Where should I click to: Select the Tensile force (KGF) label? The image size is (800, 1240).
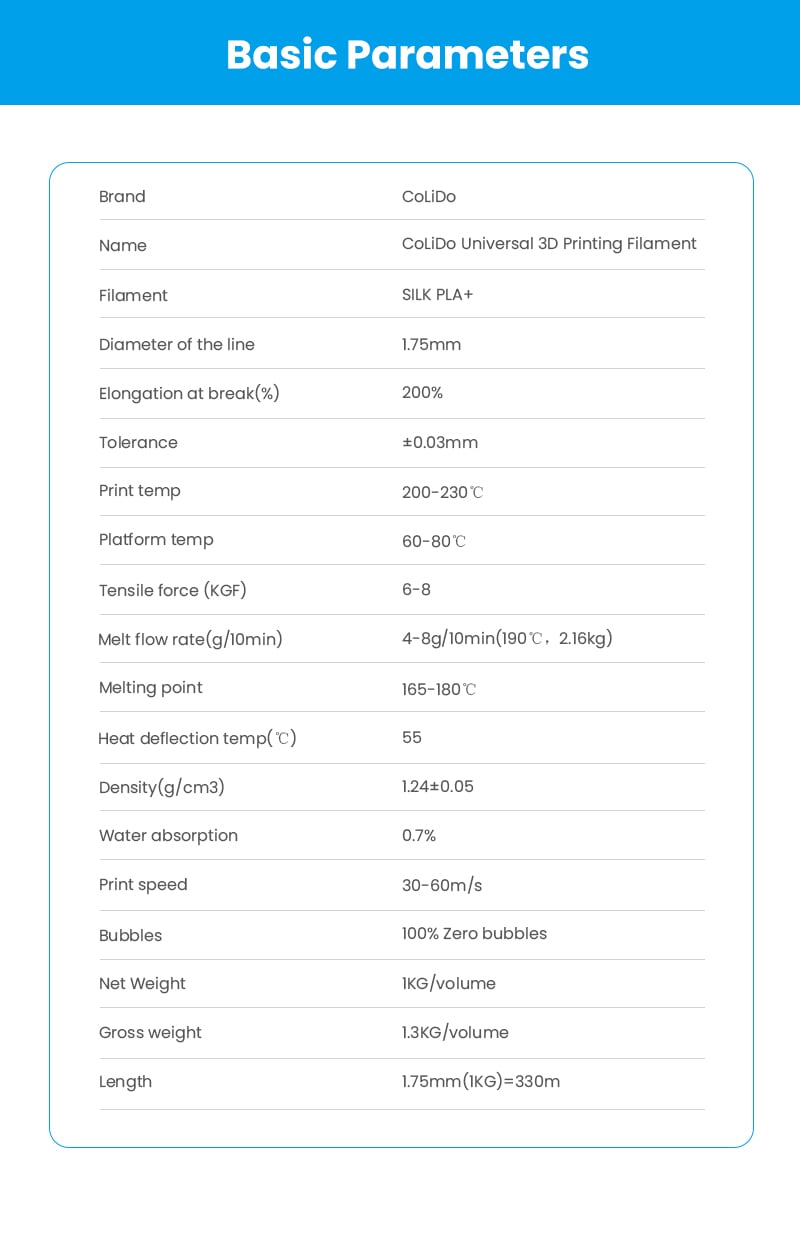click(x=172, y=590)
